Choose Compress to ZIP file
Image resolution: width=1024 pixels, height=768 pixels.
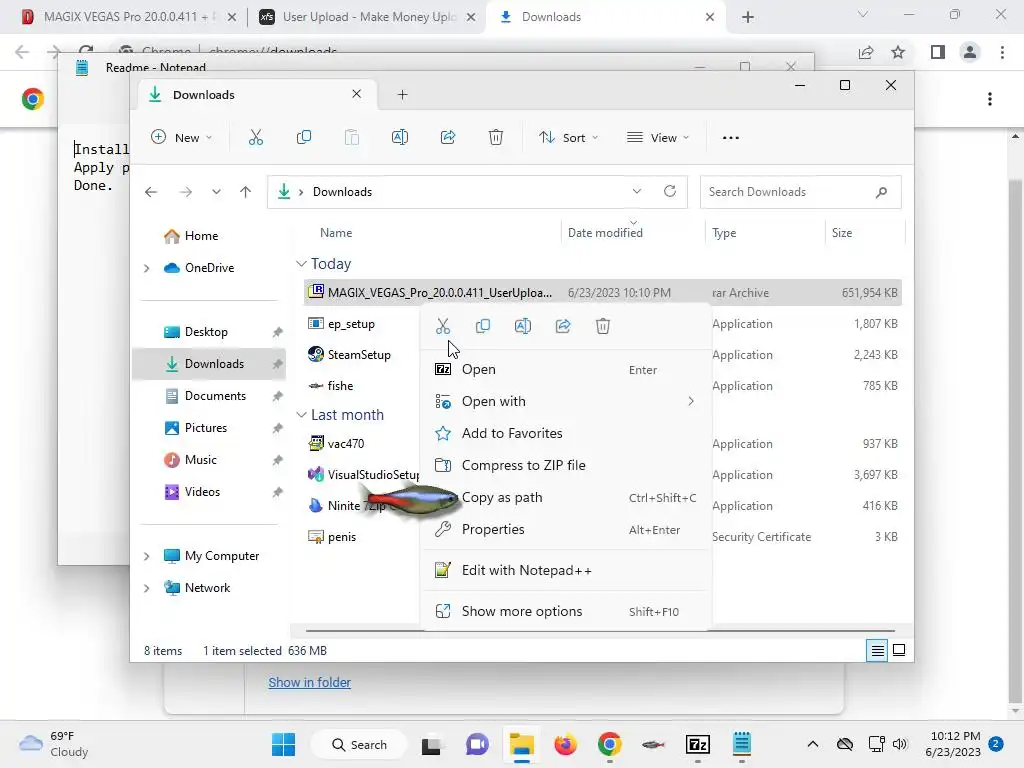coord(566,466)
